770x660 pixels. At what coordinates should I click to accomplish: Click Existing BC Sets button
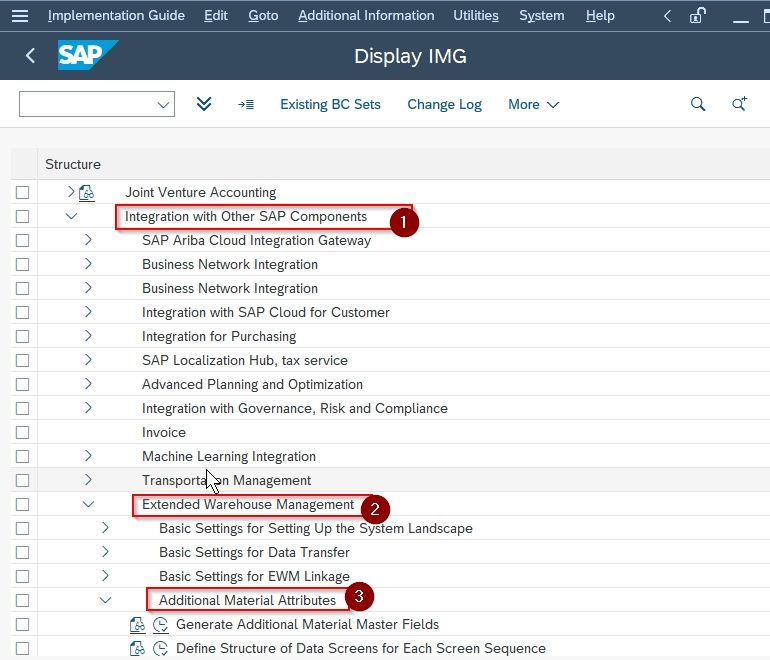(x=330, y=105)
